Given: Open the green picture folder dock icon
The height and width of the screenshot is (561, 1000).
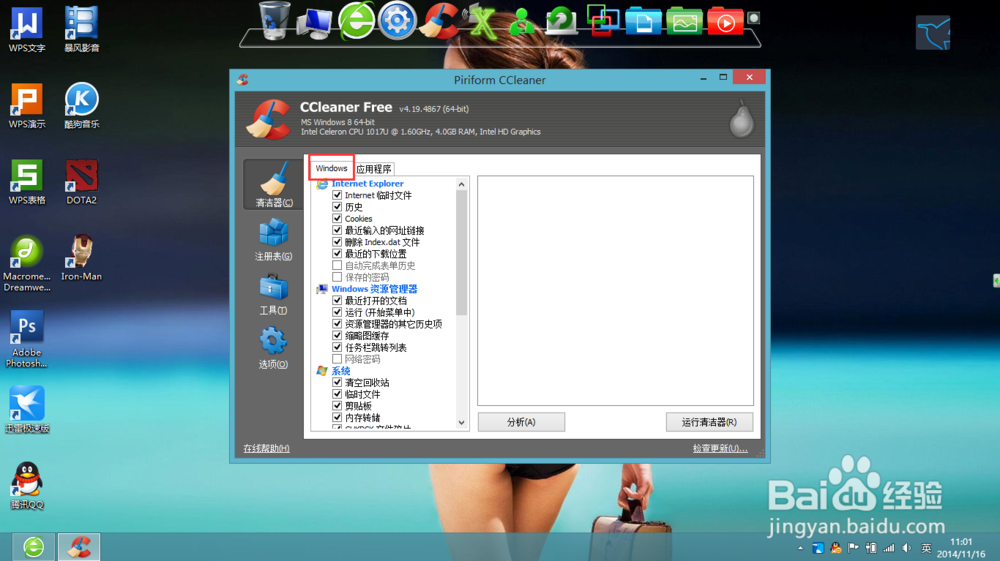Looking at the screenshot, I should pyautogui.click(x=684, y=22).
